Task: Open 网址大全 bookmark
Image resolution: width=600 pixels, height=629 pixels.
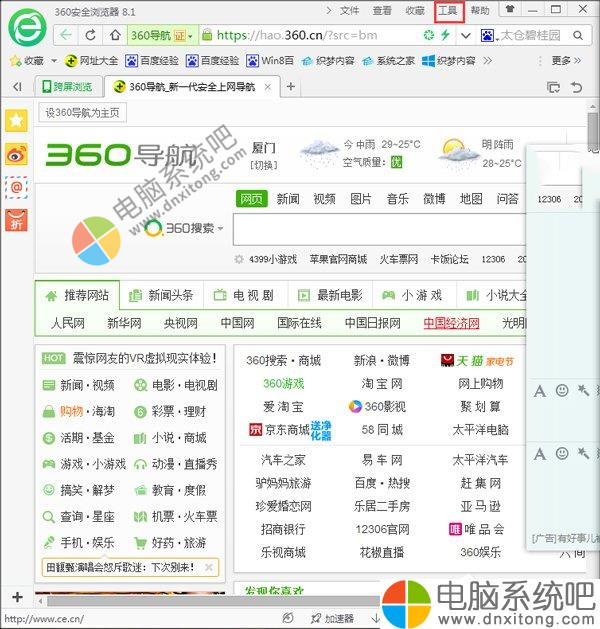Action: click(91, 61)
